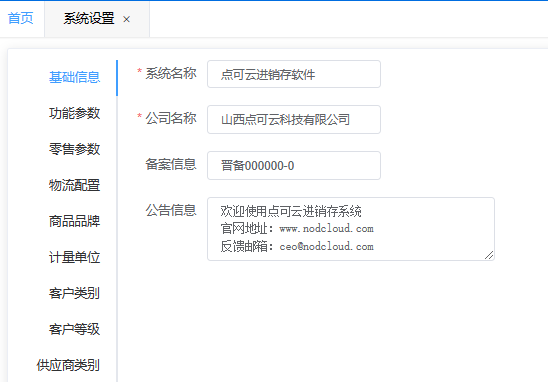
Task: Click the 系统名称 field label
Action: pyautogui.click(x=171, y=73)
